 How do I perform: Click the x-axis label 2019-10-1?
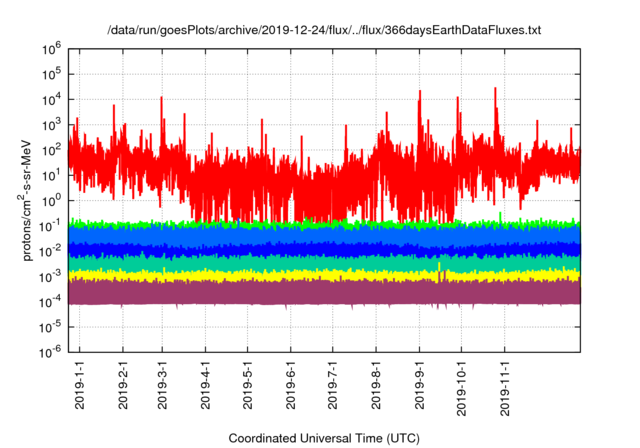coord(461,388)
